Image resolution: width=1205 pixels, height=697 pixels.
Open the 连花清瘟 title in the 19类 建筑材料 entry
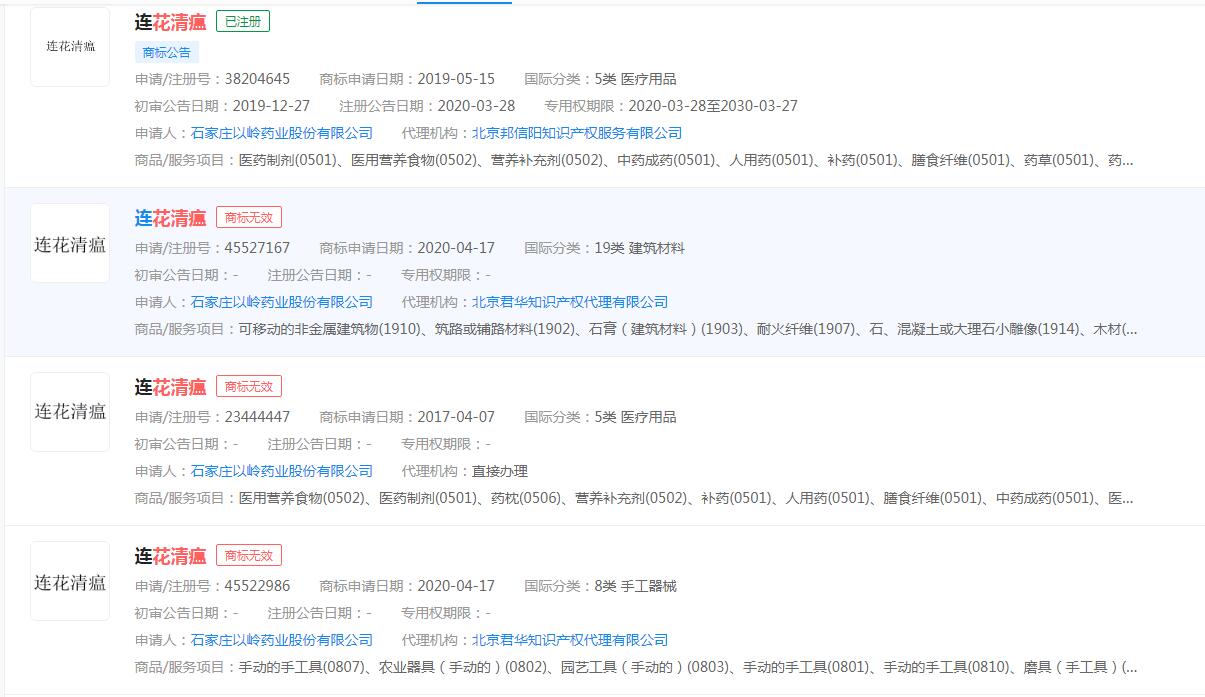[171, 218]
